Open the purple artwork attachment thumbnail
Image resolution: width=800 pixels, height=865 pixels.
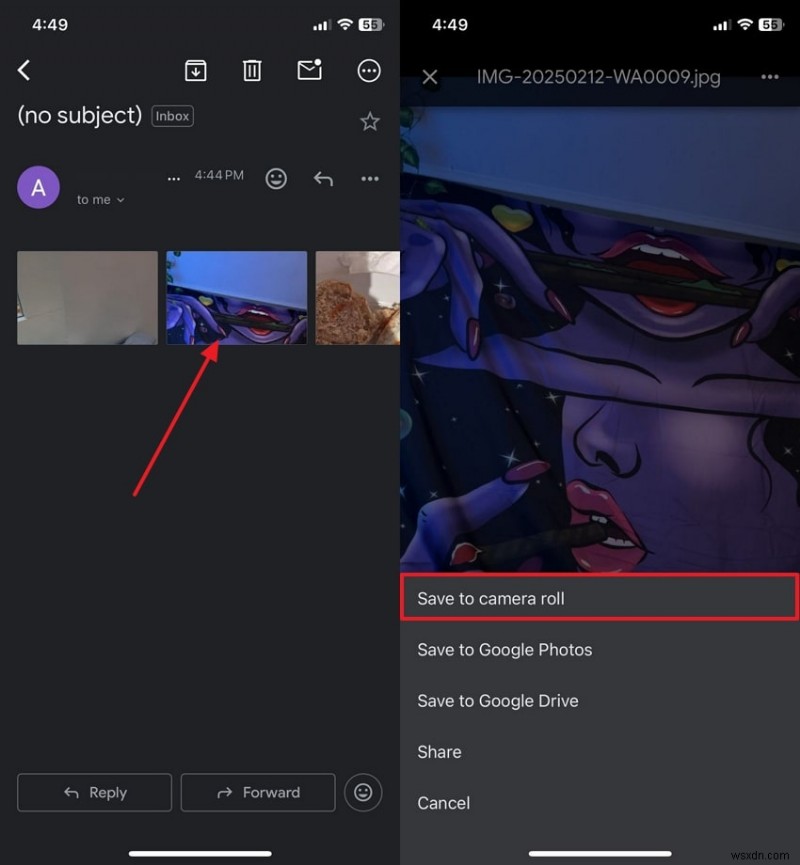[237, 298]
